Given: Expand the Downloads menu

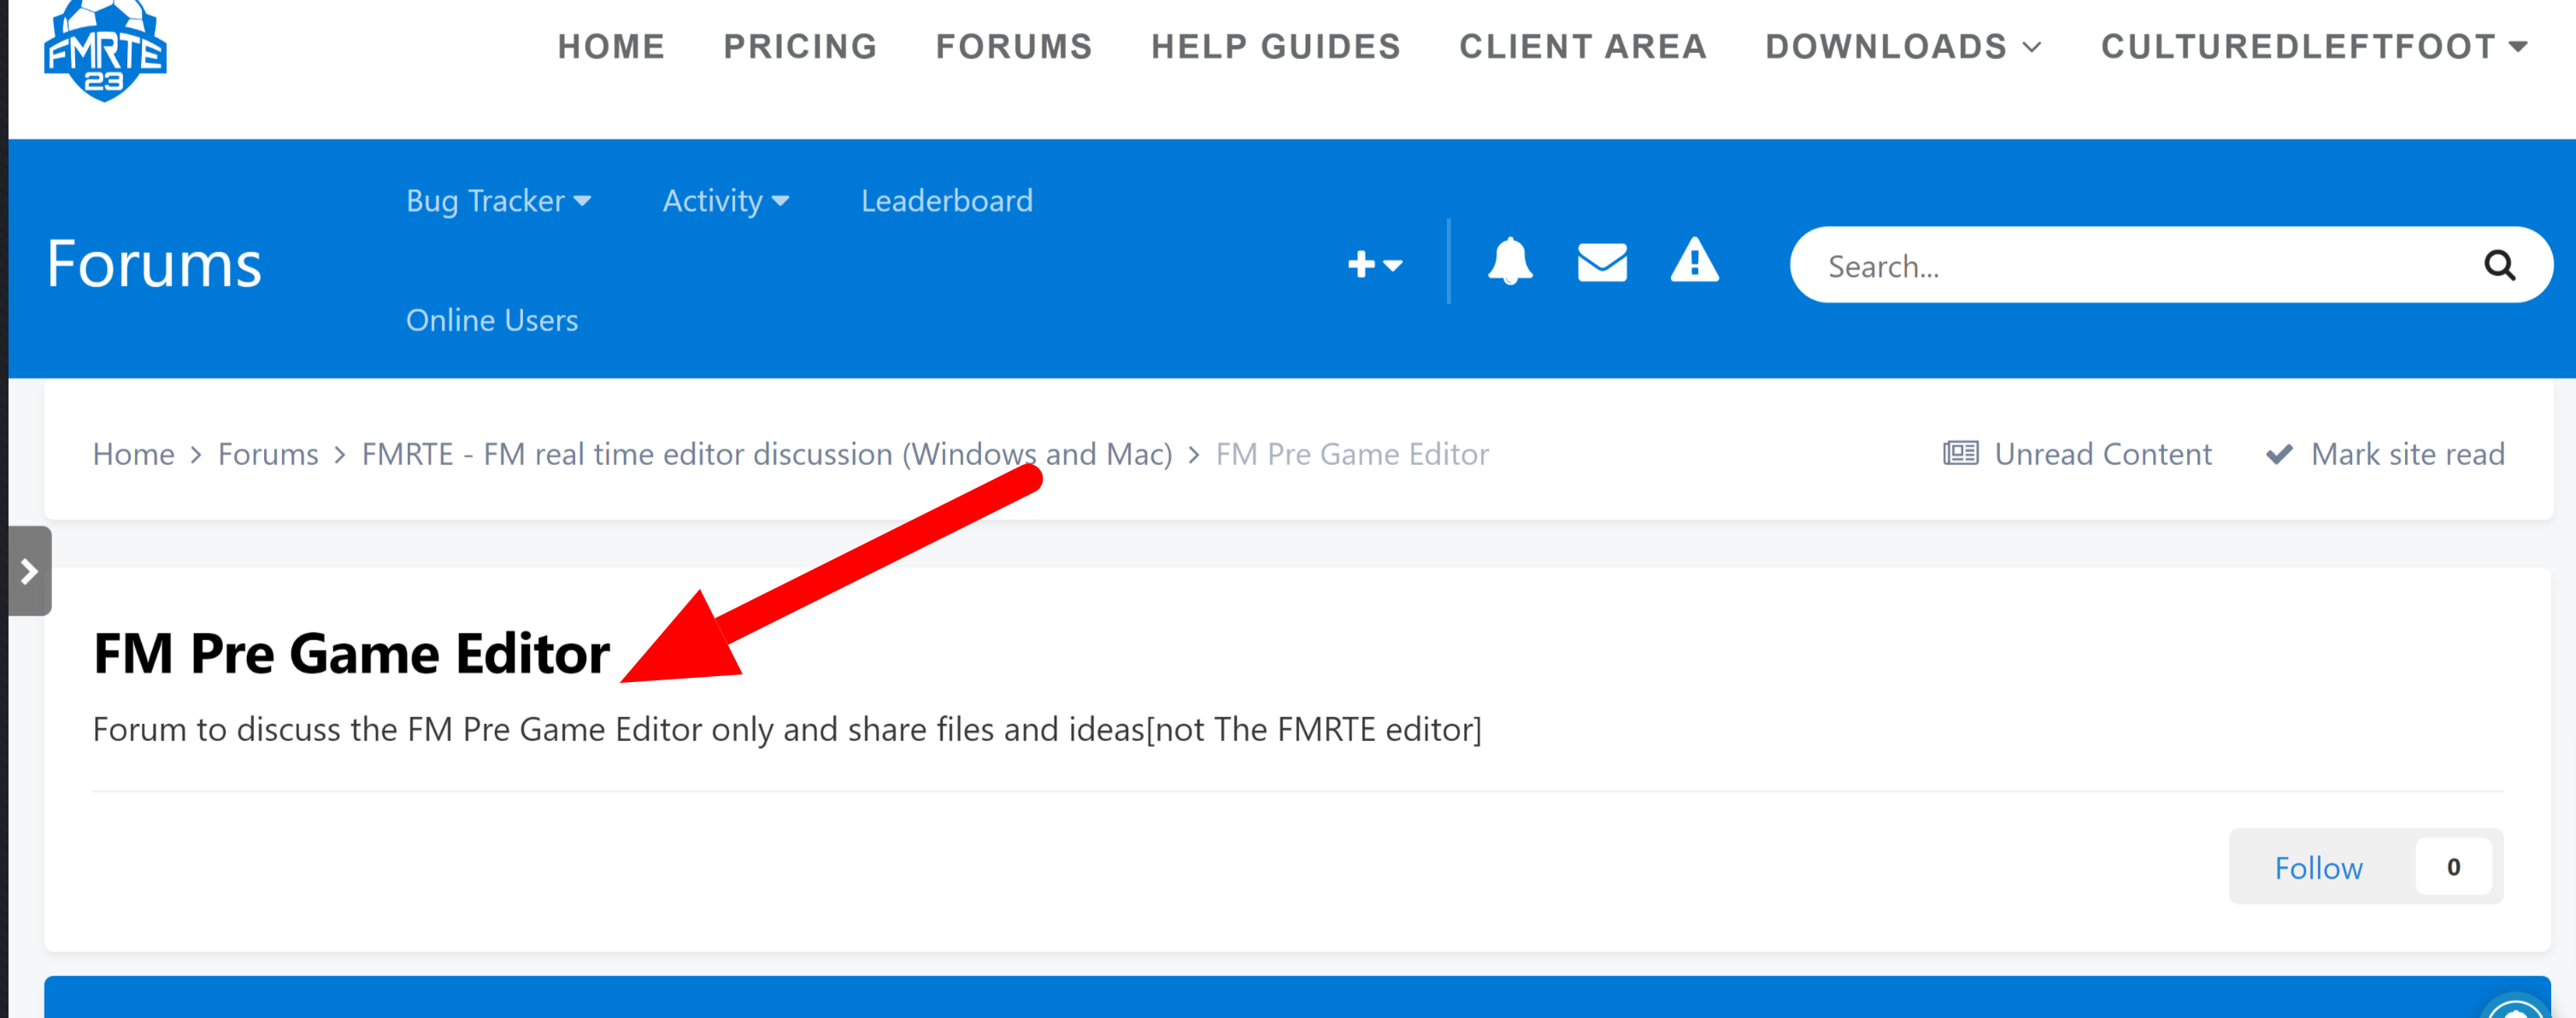Looking at the screenshot, I should [x=1903, y=46].
